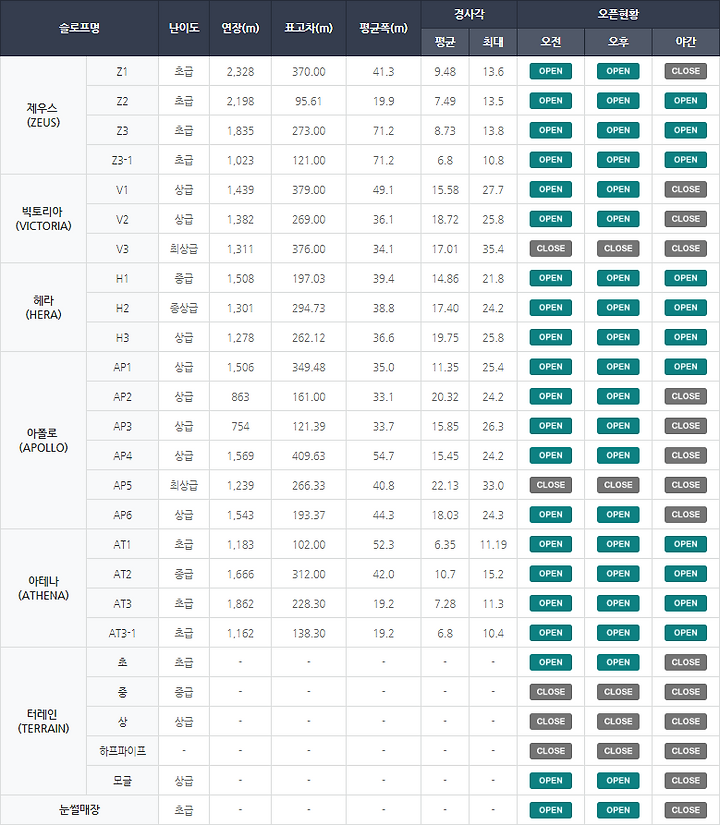Click the 초 terrain morning OPEN badge

[551, 662]
